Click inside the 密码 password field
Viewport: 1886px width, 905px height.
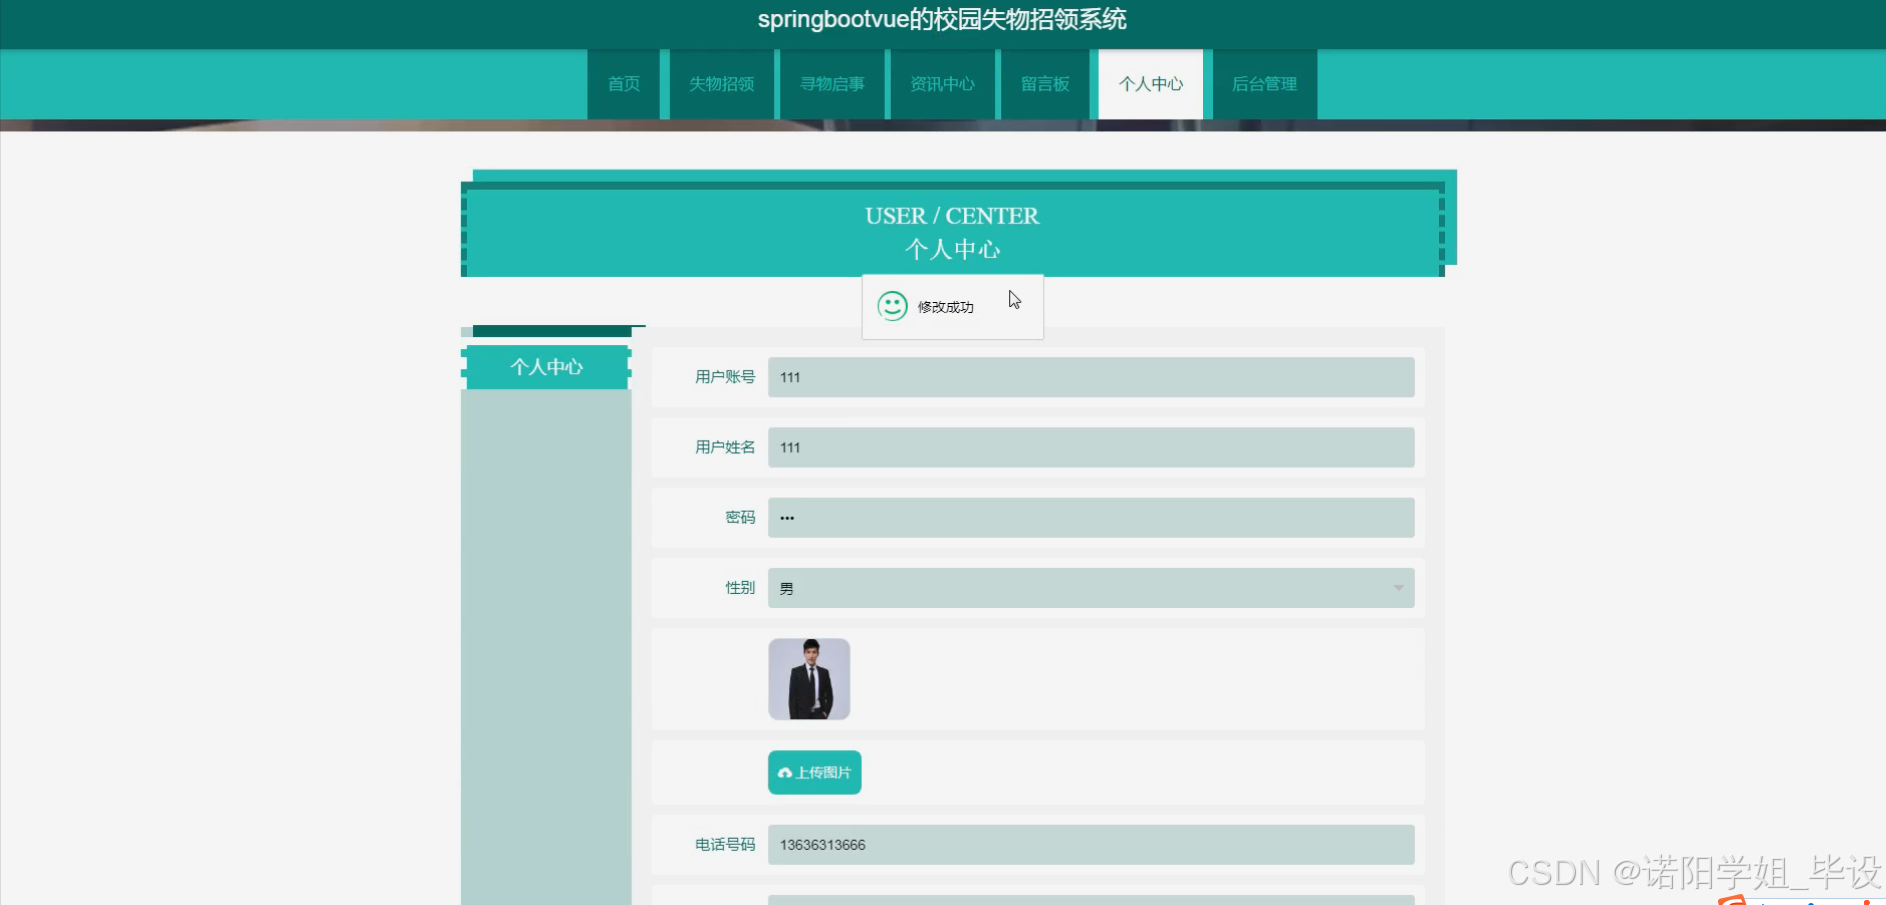(1090, 517)
